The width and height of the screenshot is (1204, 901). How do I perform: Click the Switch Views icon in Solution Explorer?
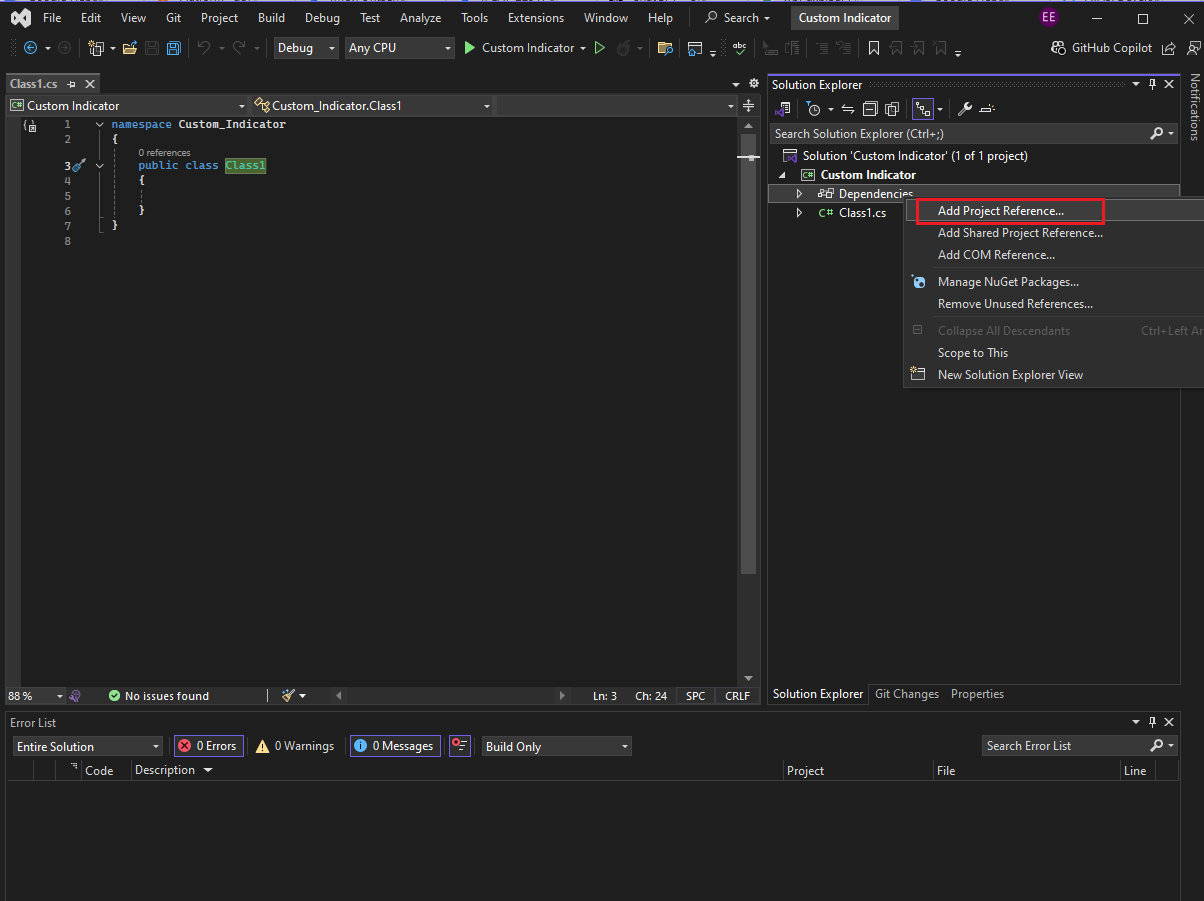pos(784,109)
